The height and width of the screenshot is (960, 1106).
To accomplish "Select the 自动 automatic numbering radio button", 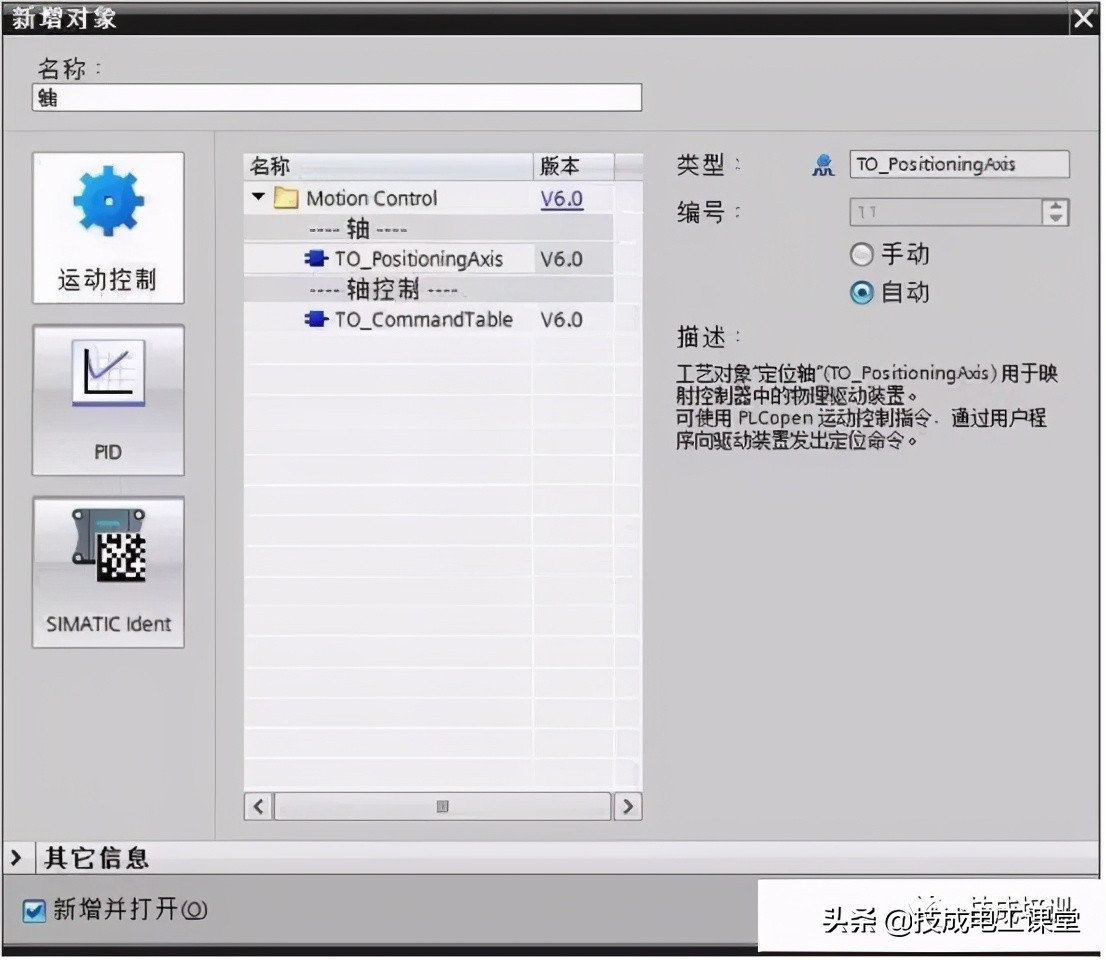I will tap(862, 292).
